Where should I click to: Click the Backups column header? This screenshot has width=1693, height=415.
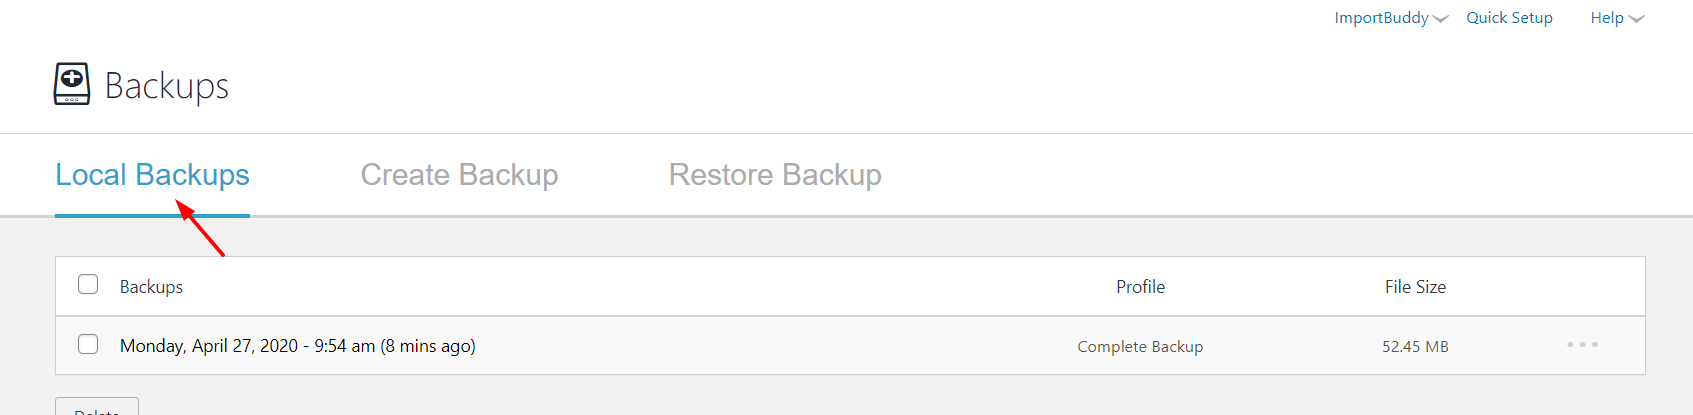pos(151,287)
